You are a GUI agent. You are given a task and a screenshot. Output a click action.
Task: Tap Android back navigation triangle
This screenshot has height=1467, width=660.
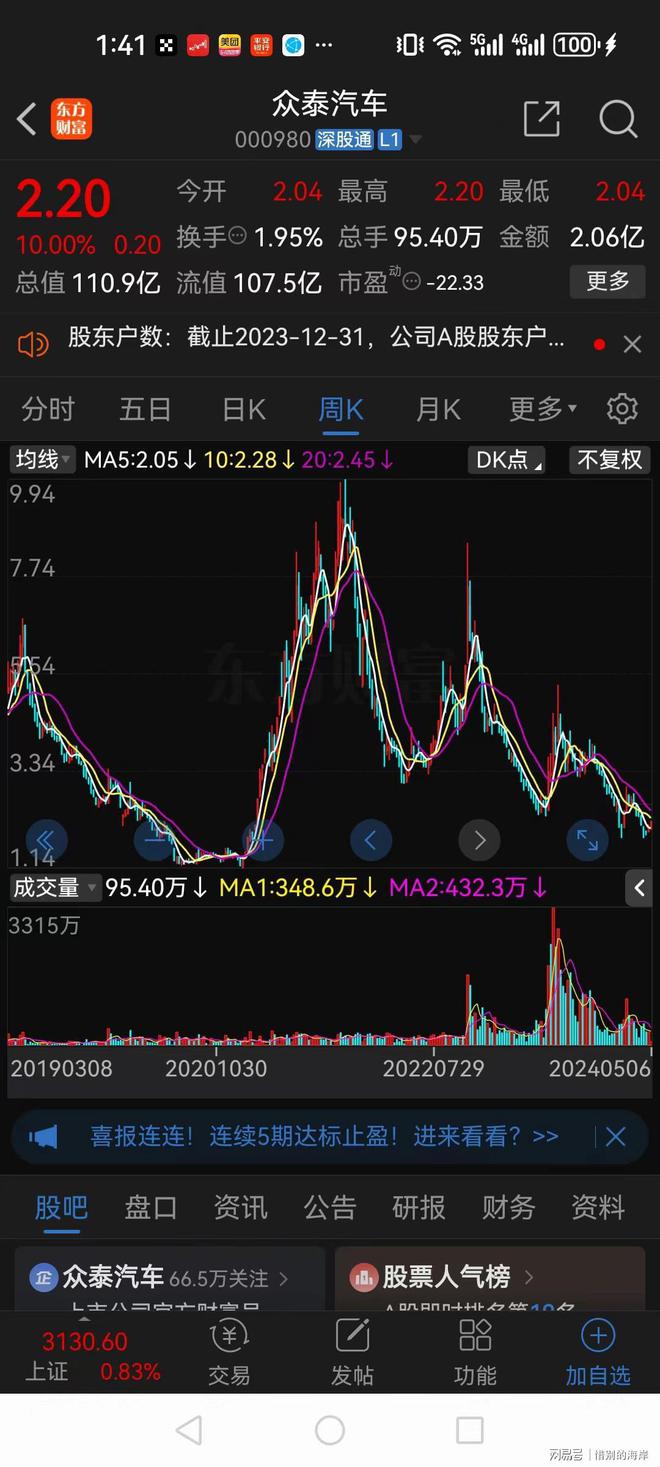pos(189,1430)
